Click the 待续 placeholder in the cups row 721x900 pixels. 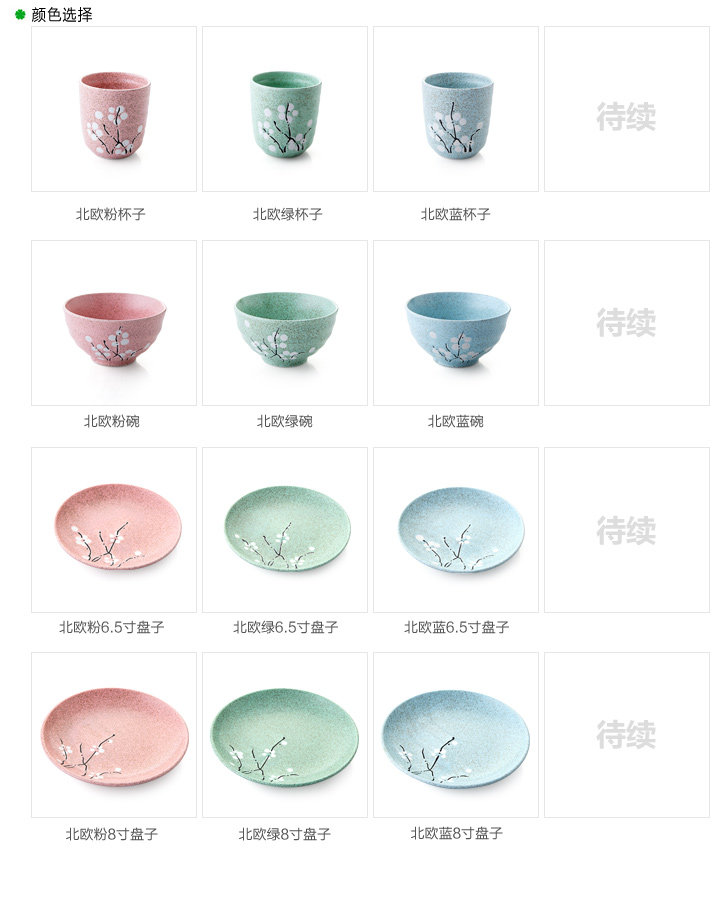pos(626,117)
